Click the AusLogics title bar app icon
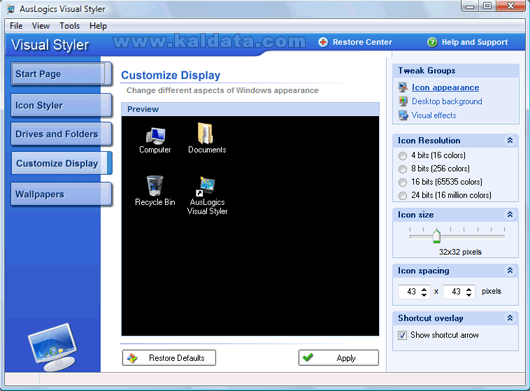 [x=11, y=9]
